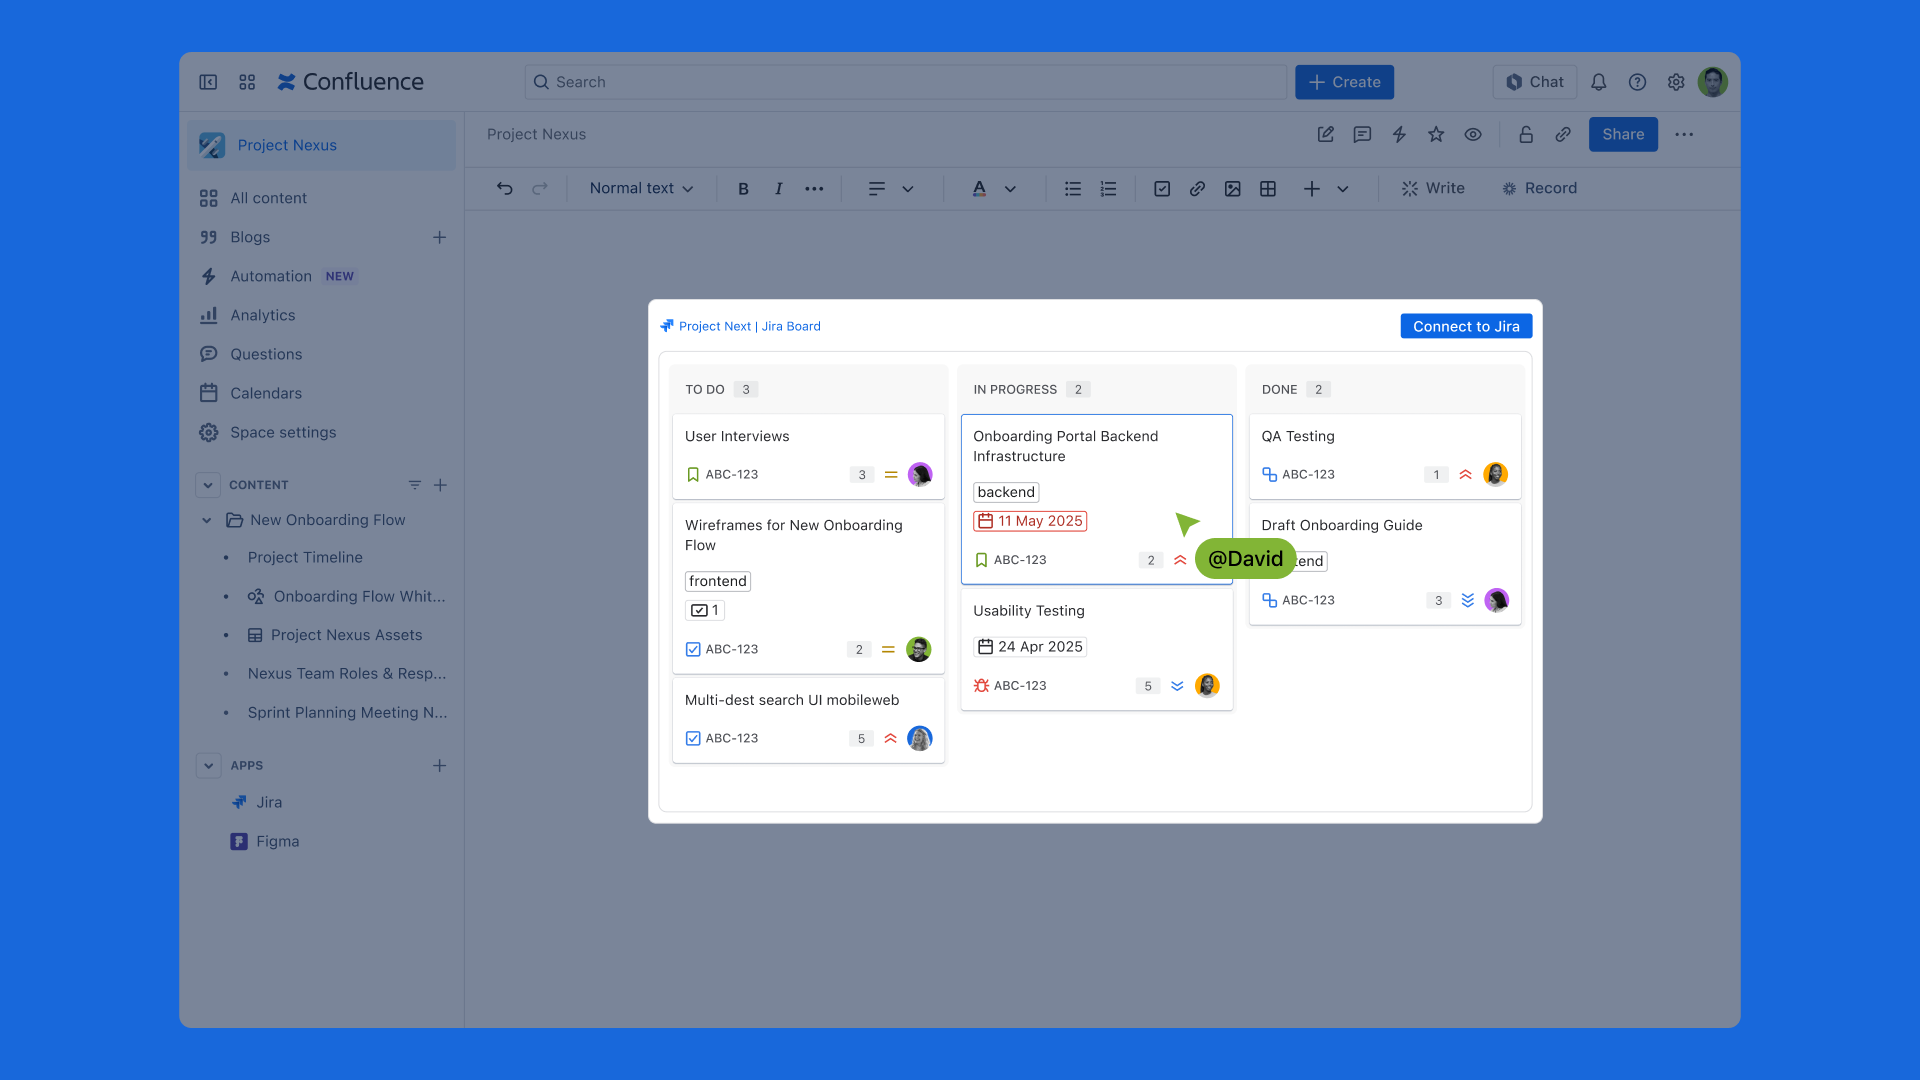Viewport: 1920px width, 1080px height.
Task: Star this page
Action: (x=1436, y=134)
